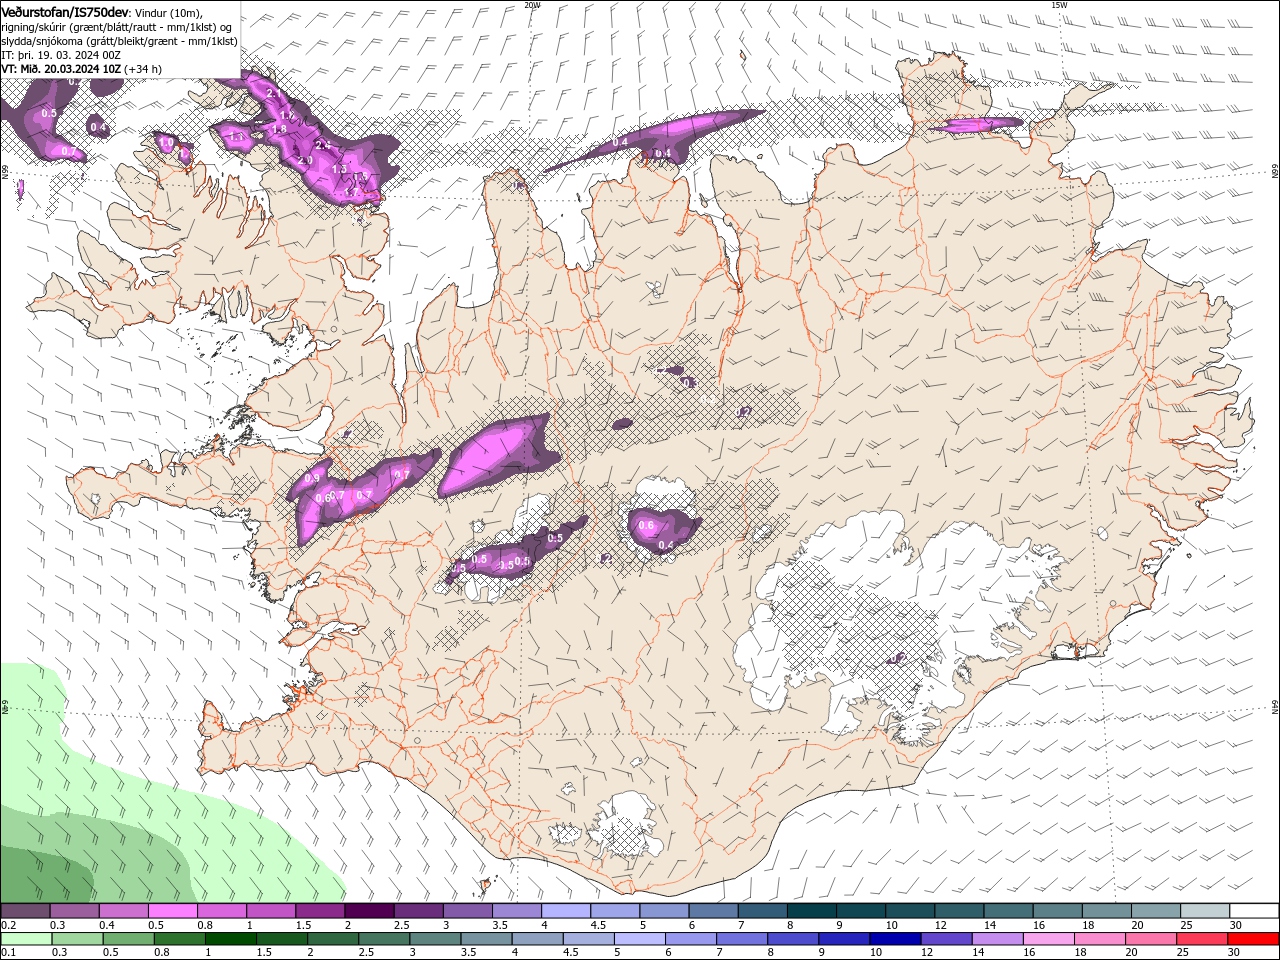Click the white snow swatch after 30

tap(1254, 911)
